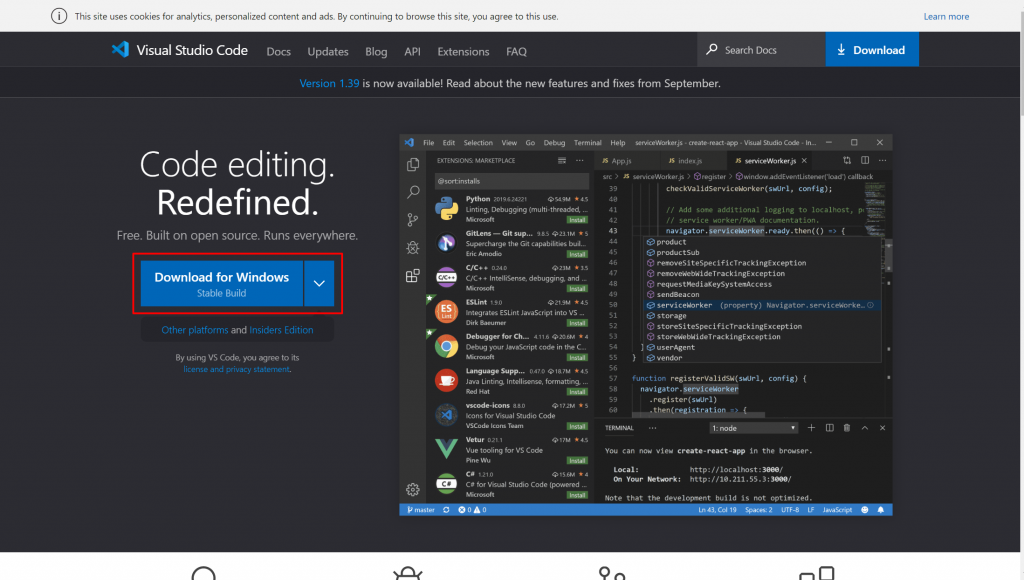
Task: Select the Extensions icon in the activity bar
Action: point(413,276)
